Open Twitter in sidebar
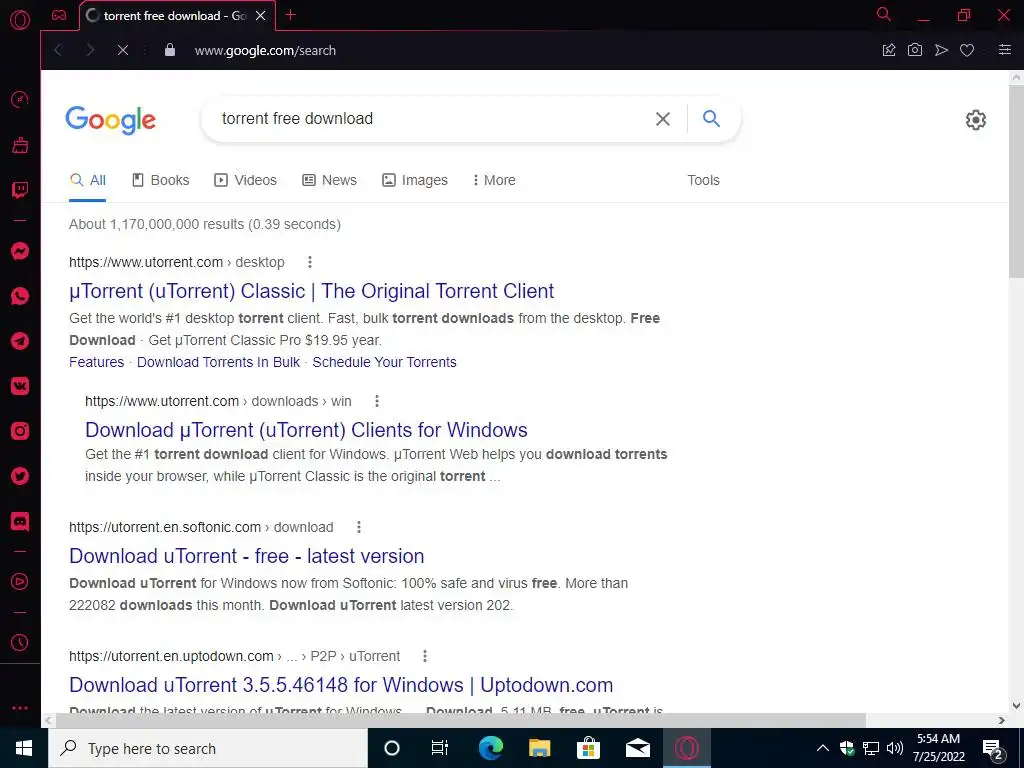The height and width of the screenshot is (768, 1024). tap(20, 476)
